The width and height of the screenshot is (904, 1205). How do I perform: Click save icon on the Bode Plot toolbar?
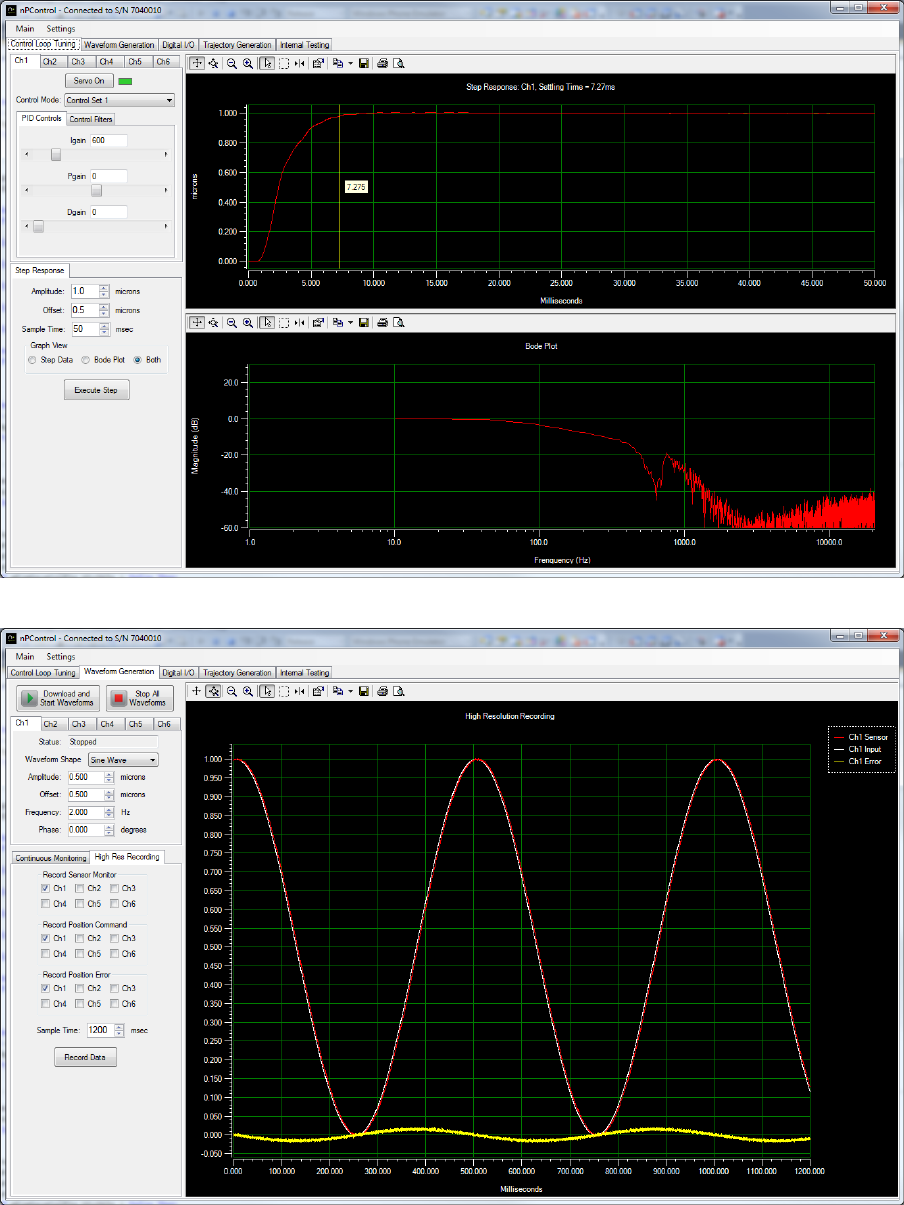(x=363, y=322)
